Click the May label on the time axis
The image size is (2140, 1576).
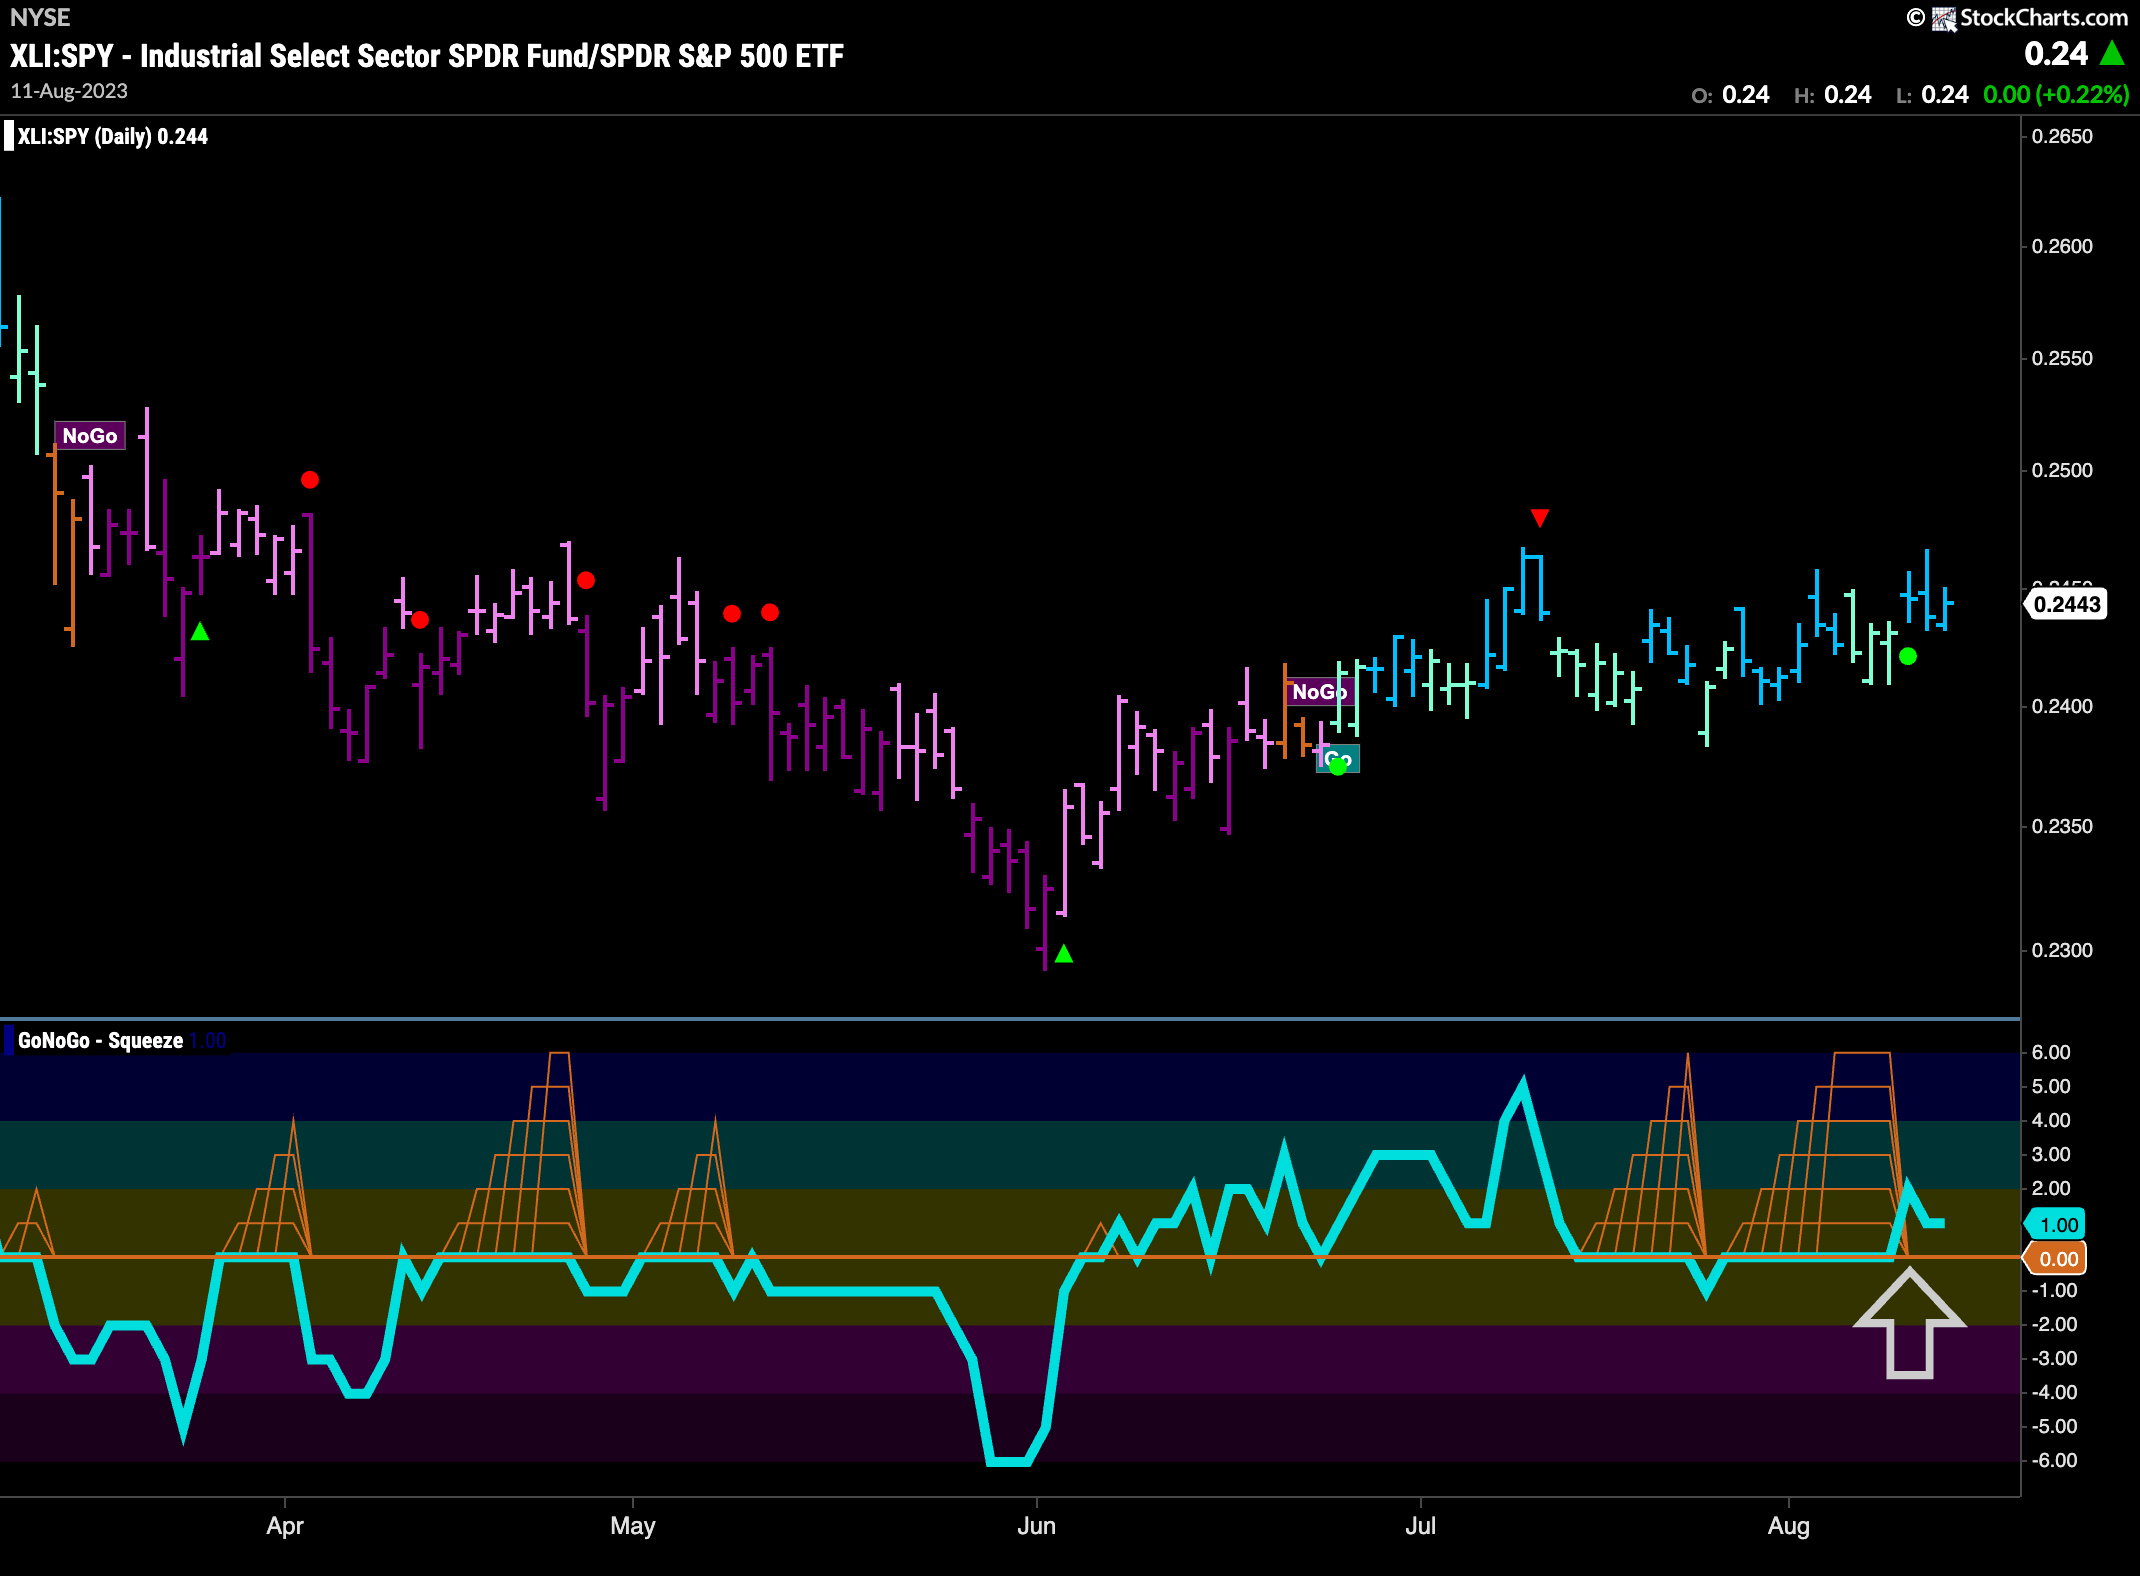[633, 1526]
